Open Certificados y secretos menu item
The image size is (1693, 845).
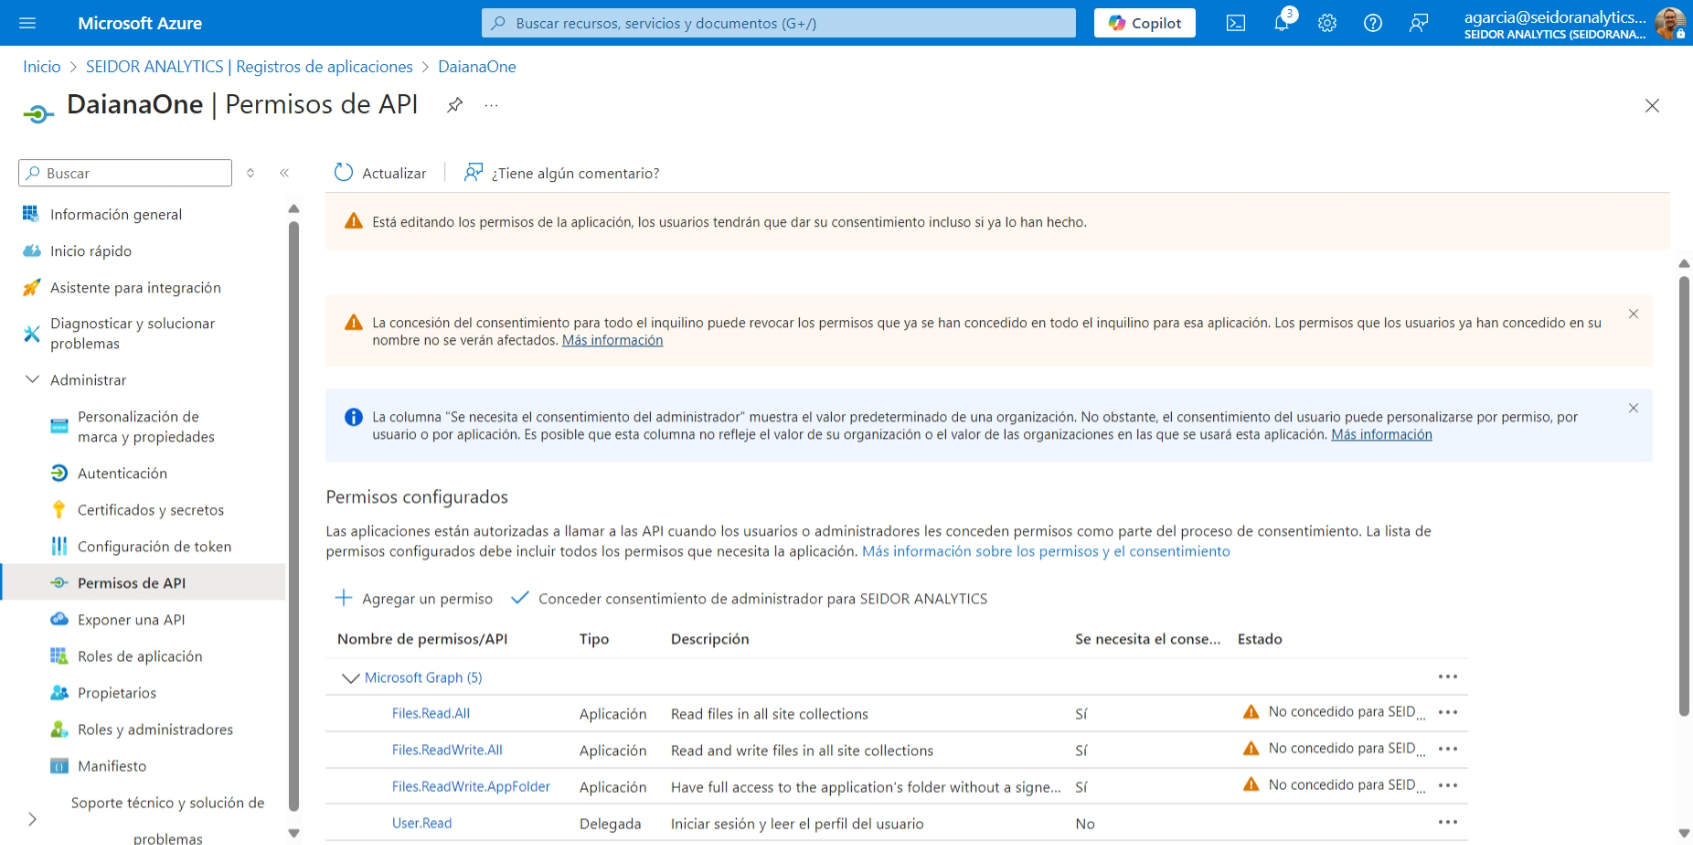[150, 510]
